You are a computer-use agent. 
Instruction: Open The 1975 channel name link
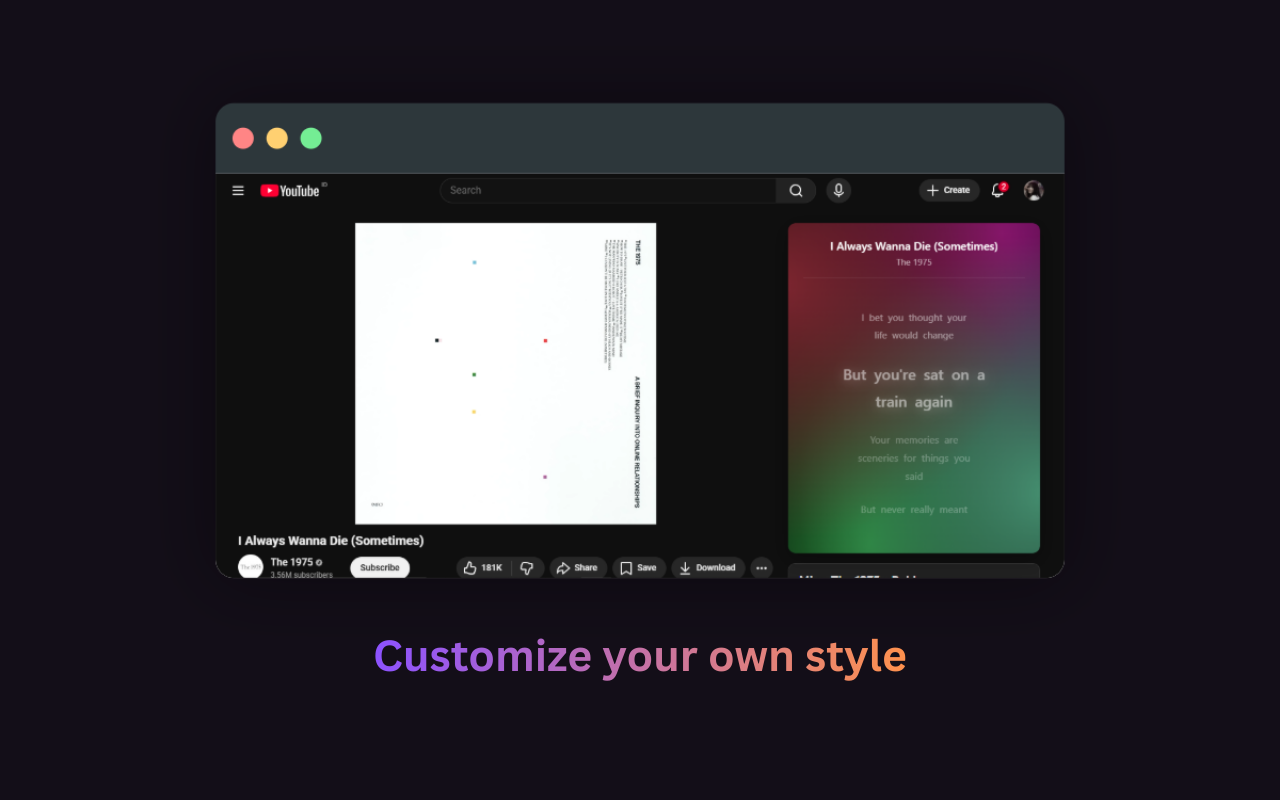point(292,562)
